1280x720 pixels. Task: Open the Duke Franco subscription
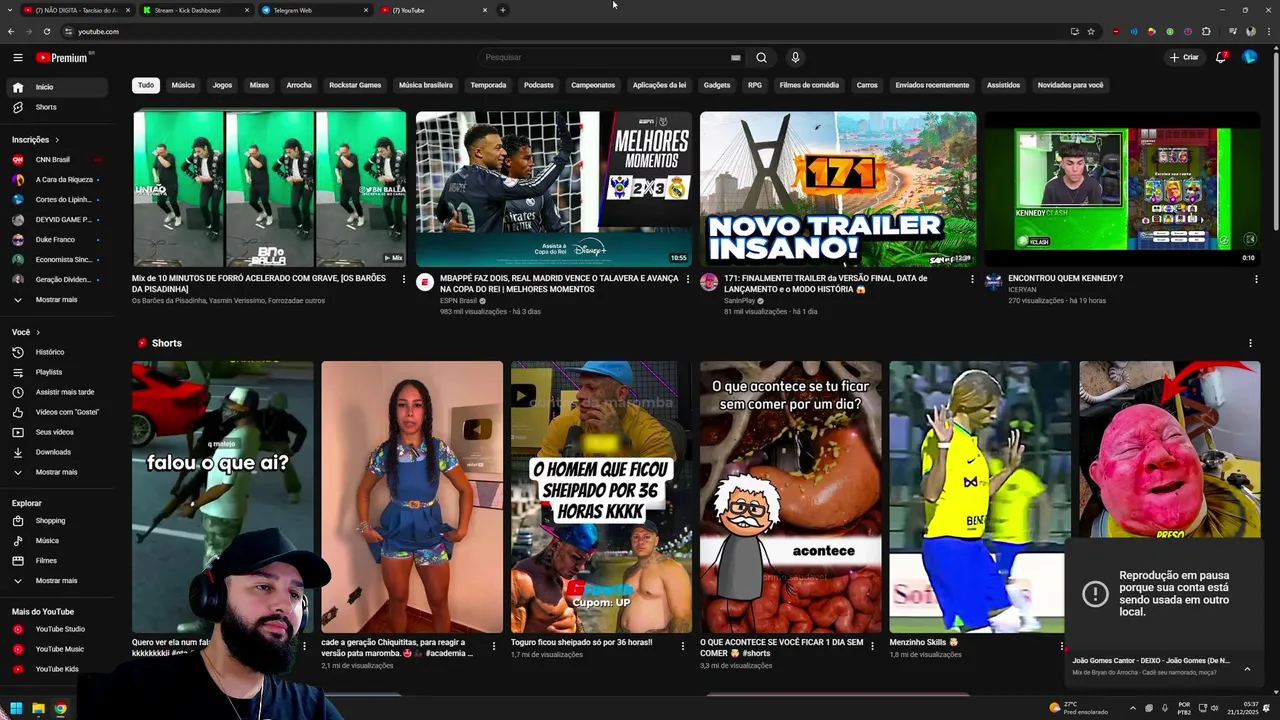[x=55, y=240]
